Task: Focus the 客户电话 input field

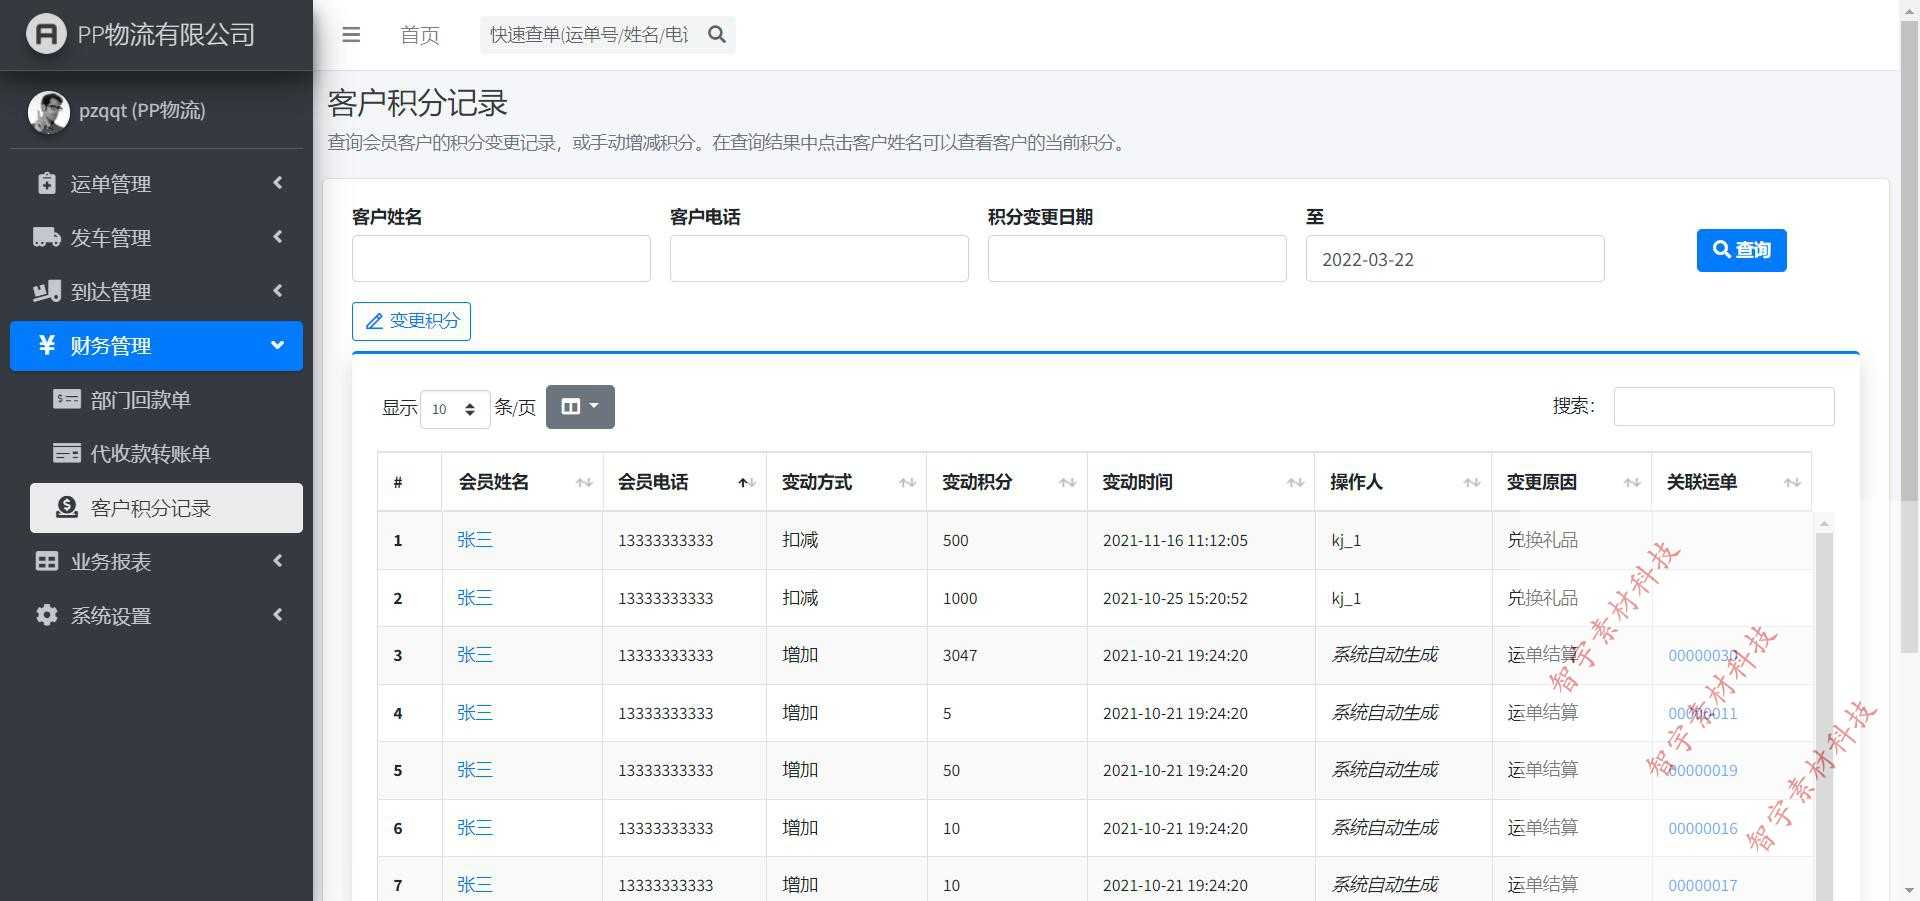Action: [819, 258]
